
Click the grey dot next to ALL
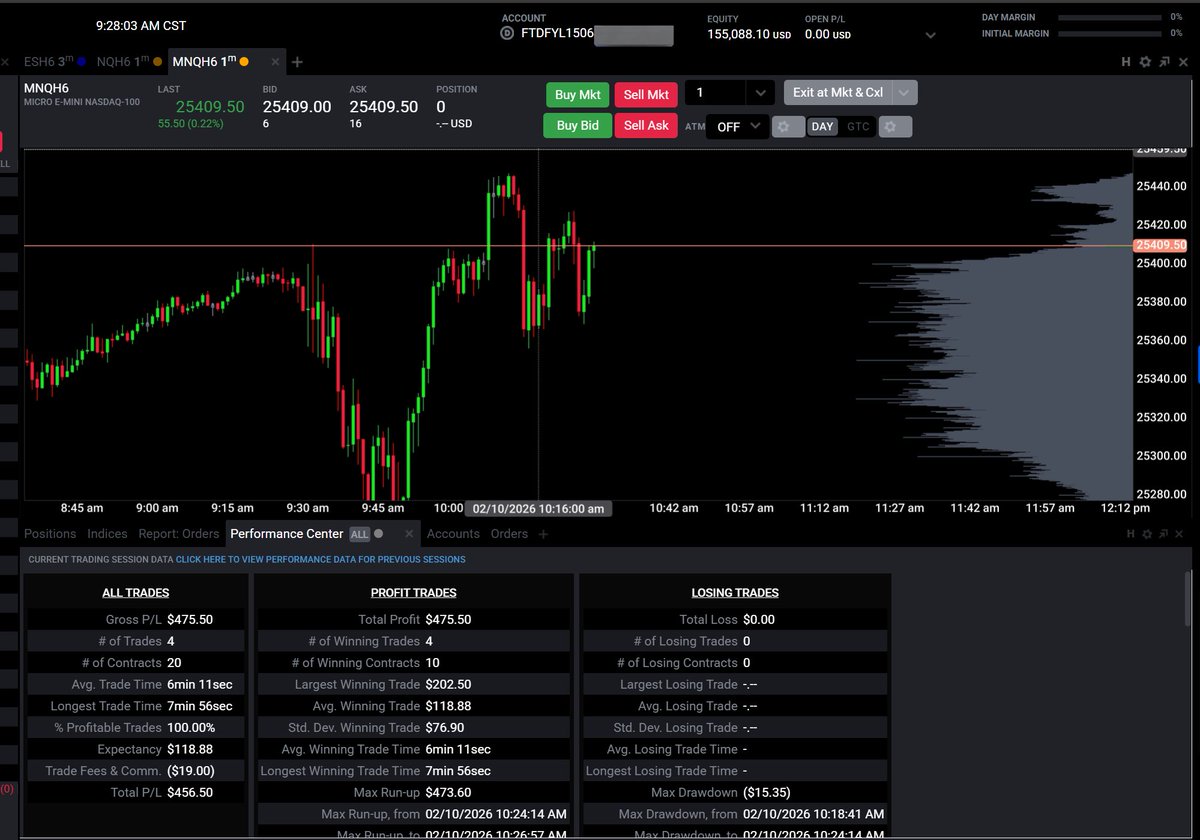coord(379,534)
